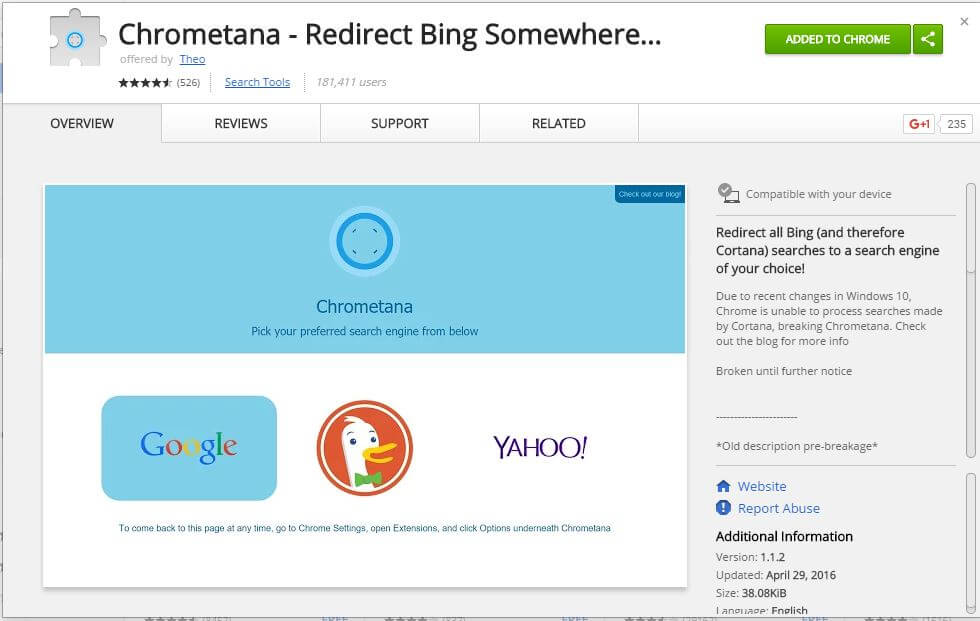The height and width of the screenshot is (621, 980).
Task: Click the extension title 'Chrometana - Redirect Bing Somewhere...'
Action: coord(389,34)
